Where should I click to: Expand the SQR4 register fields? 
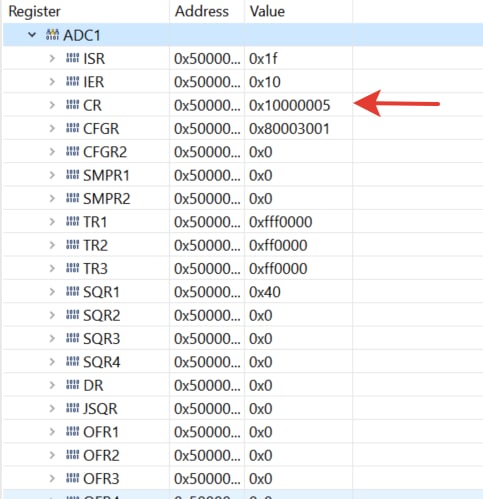click(x=52, y=362)
